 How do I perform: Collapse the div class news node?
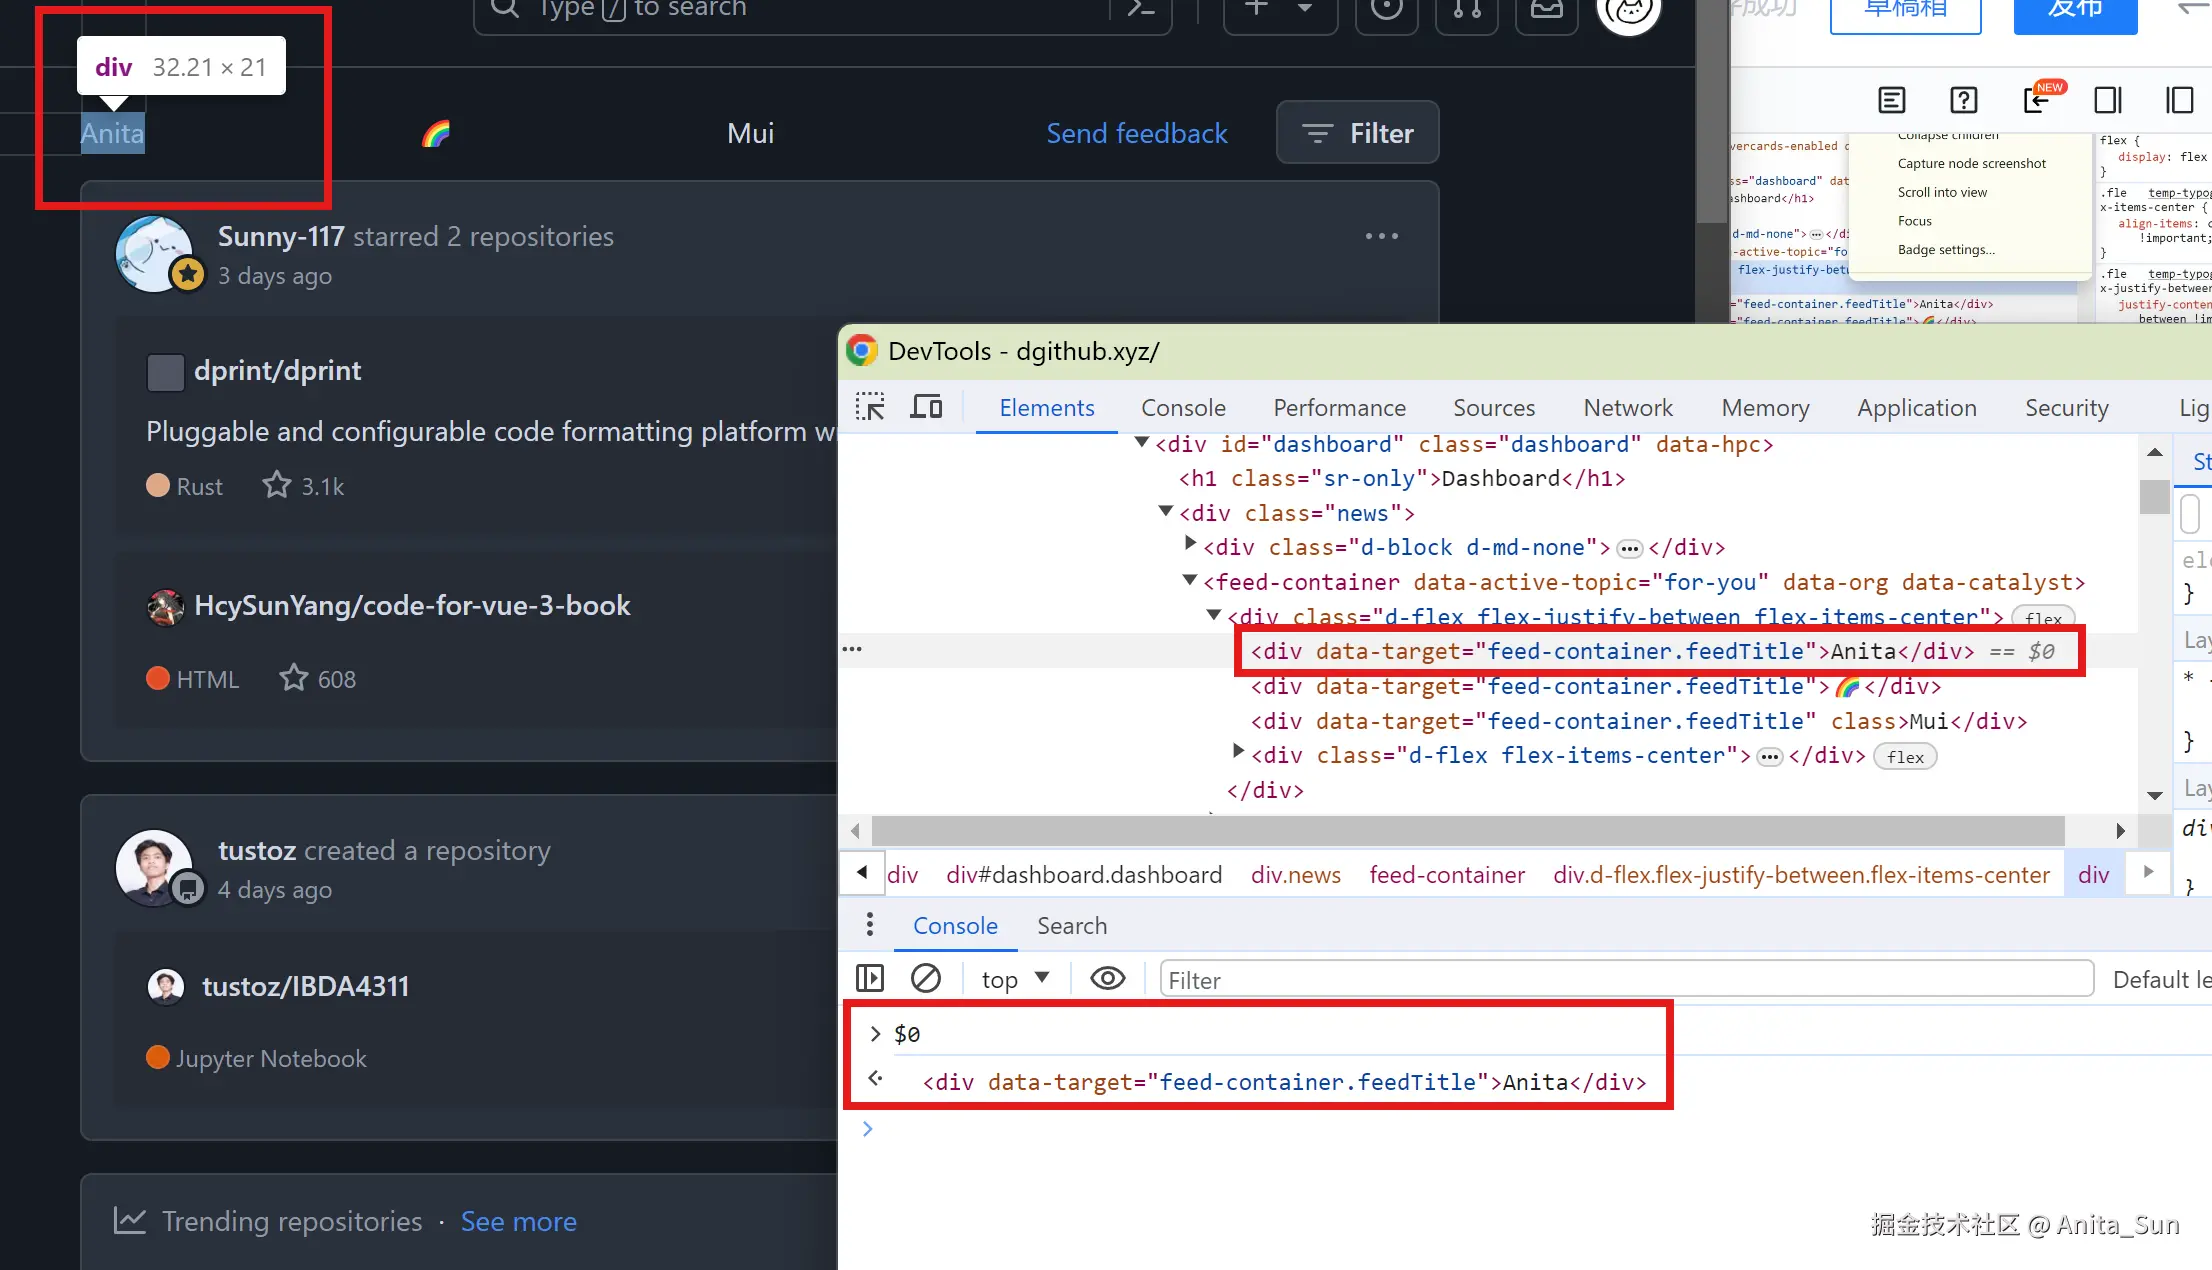click(1165, 512)
